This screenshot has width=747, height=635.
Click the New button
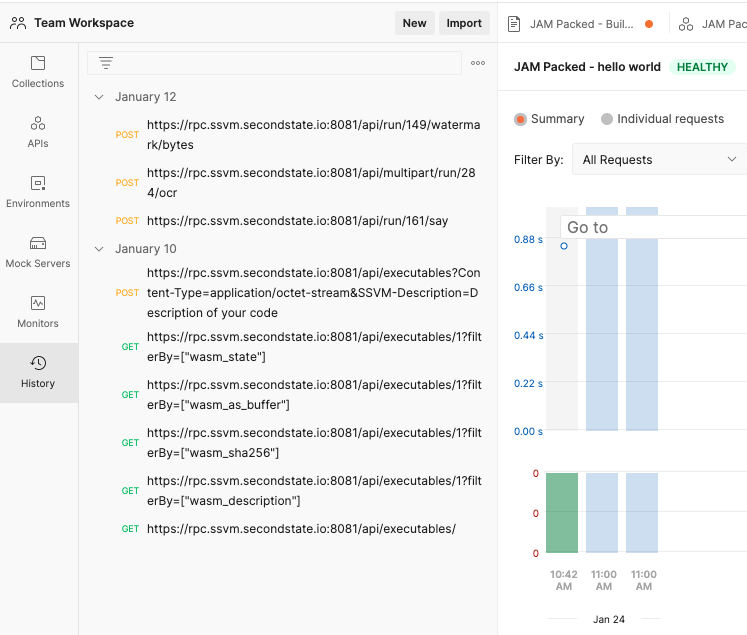click(414, 23)
